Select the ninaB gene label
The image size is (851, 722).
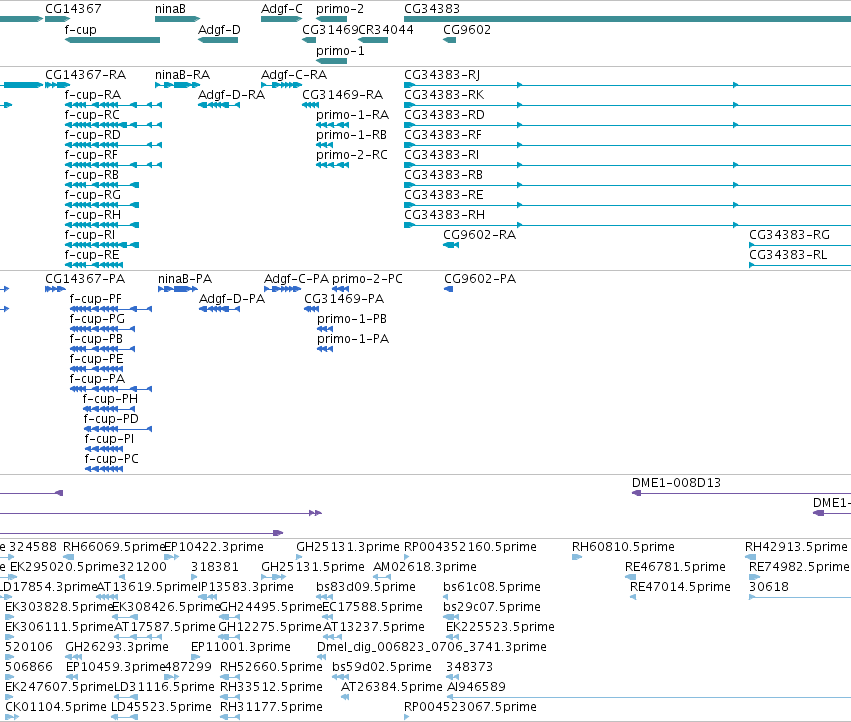(170, 9)
